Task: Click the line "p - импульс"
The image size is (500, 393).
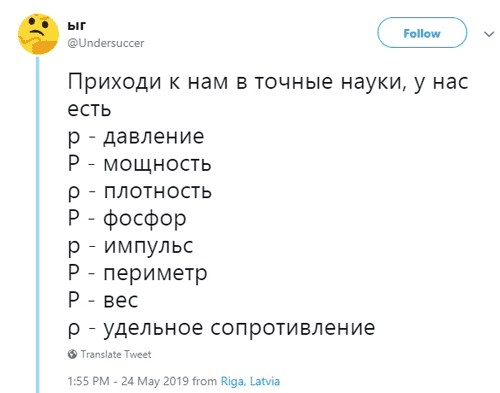Action: 130,246
